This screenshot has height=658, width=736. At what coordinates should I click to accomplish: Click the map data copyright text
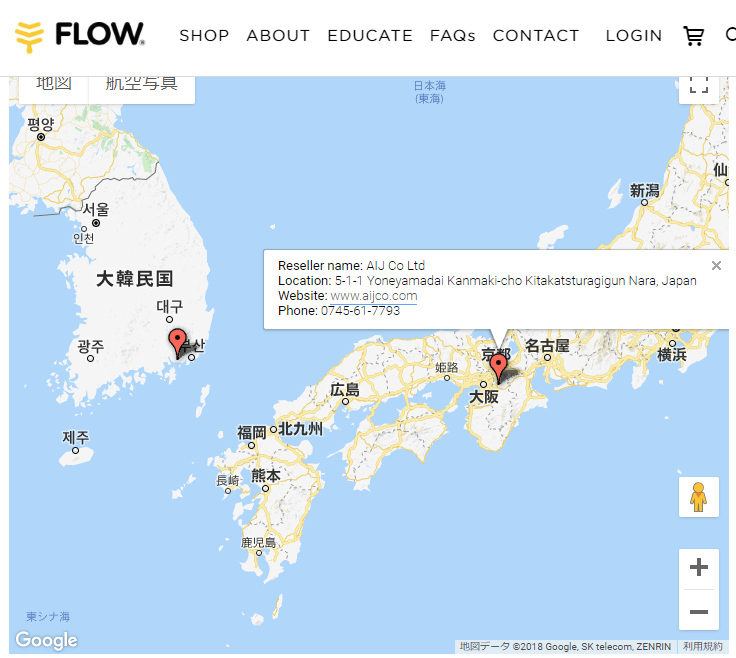[x=565, y=647]
